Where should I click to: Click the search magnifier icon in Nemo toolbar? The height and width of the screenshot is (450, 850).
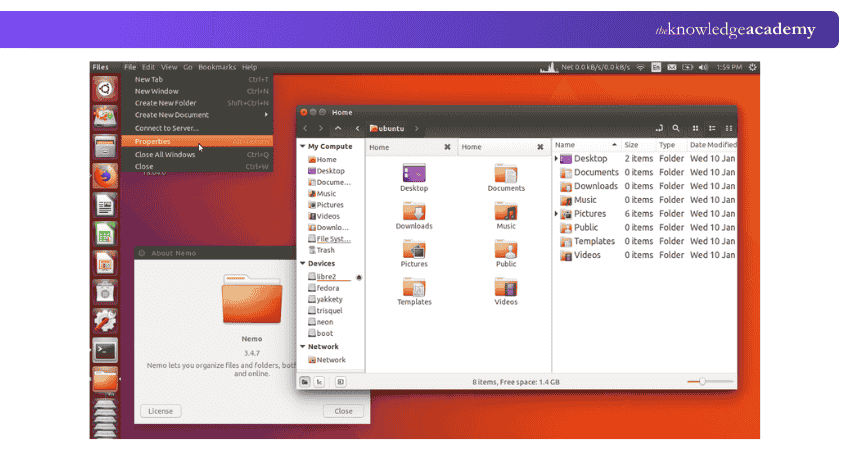677,128
